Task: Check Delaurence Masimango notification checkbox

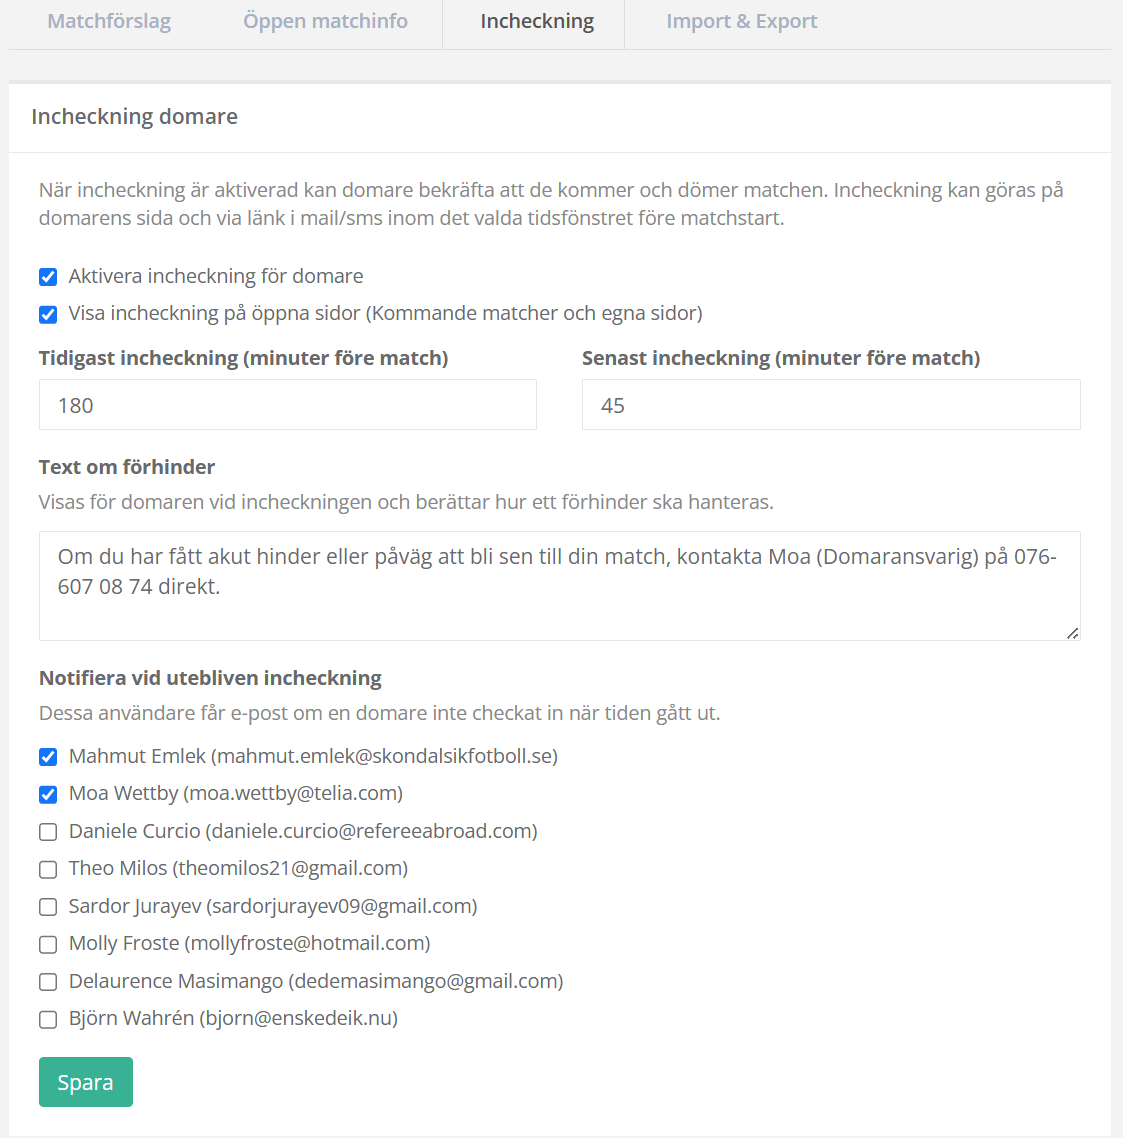Action: [48, 982]
